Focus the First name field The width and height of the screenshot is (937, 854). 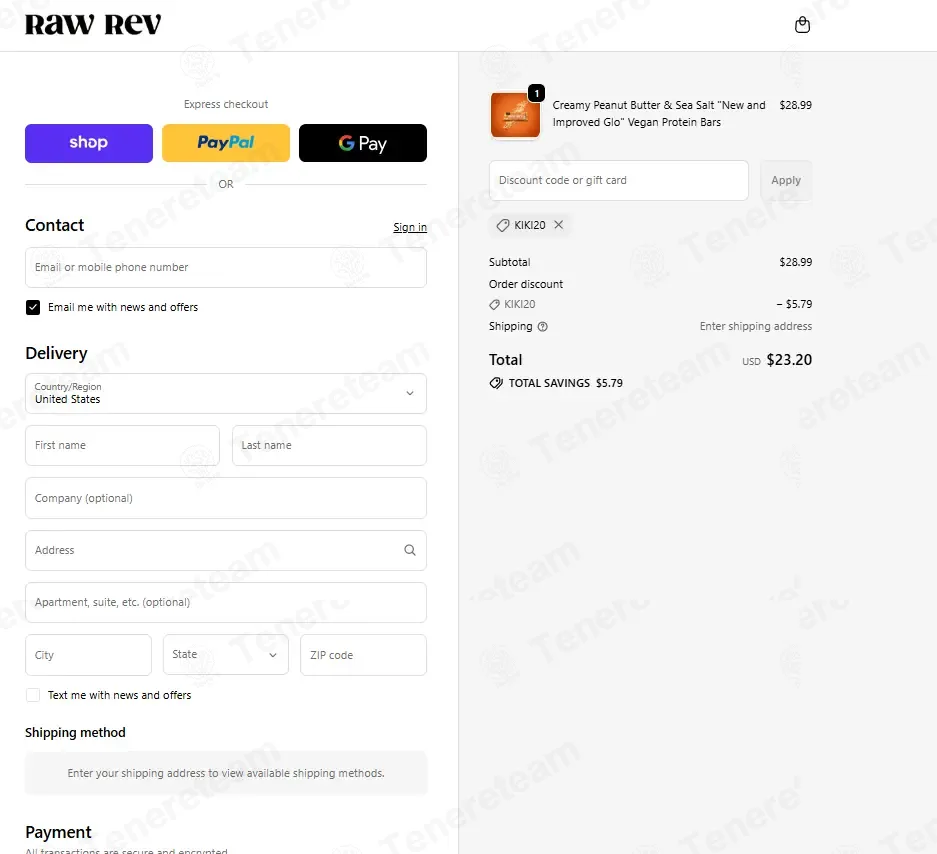123,445
